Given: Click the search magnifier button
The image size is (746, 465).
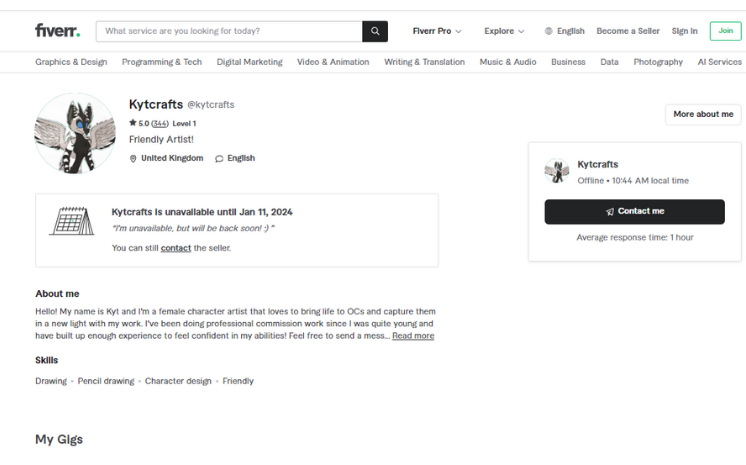Looking at the screenshot, I should pyautogui.click(x=375, y=31).
